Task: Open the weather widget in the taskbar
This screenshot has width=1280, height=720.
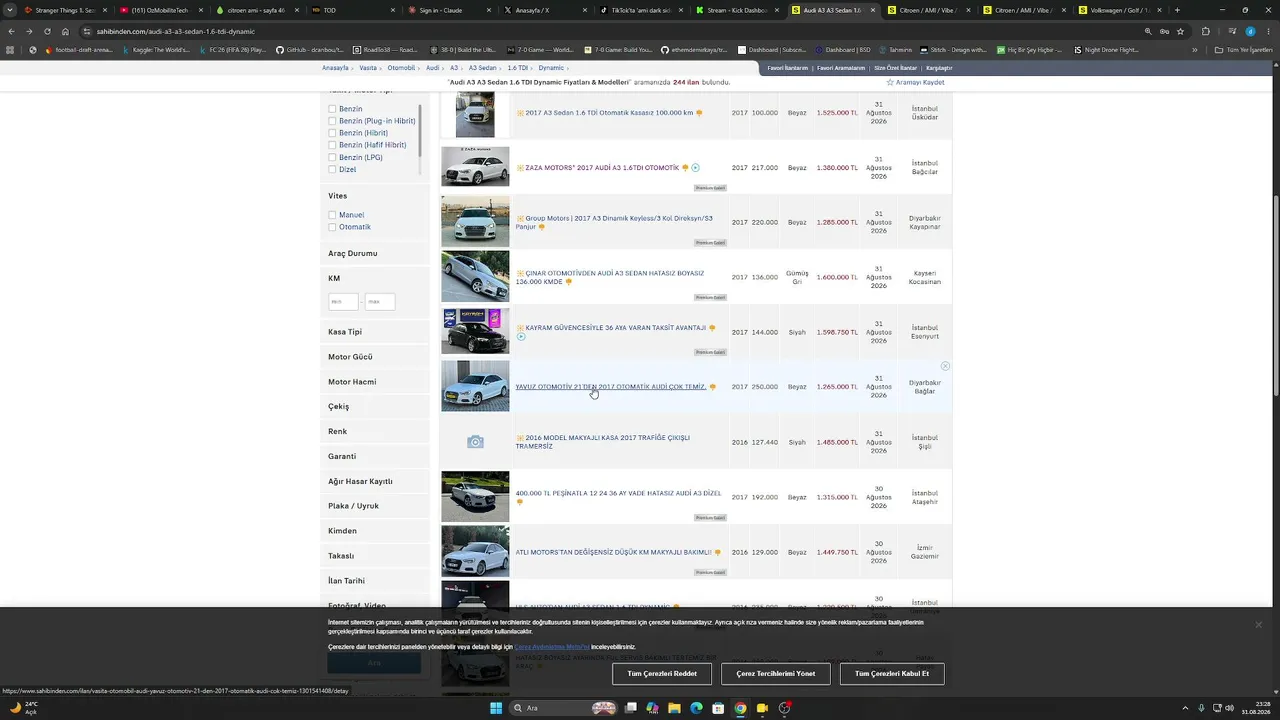Action: point(23,708)
